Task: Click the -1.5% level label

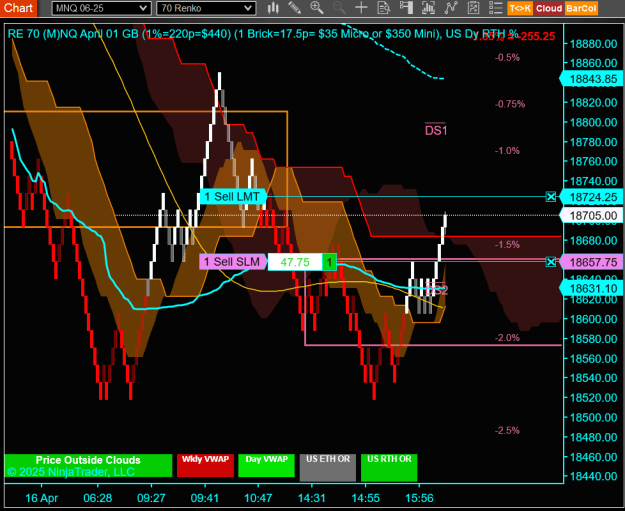Action: (507, 244)
